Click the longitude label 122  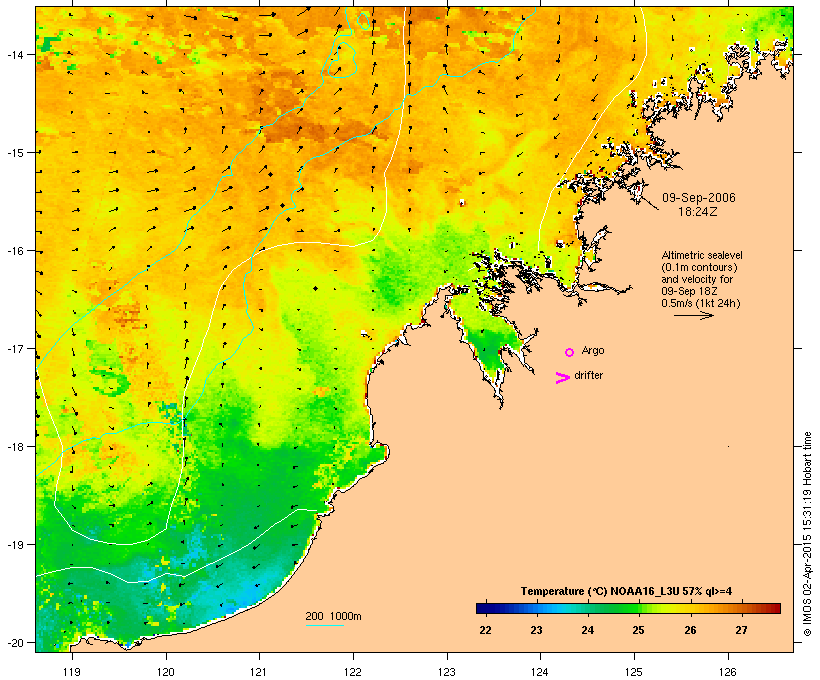coord(353,672)
